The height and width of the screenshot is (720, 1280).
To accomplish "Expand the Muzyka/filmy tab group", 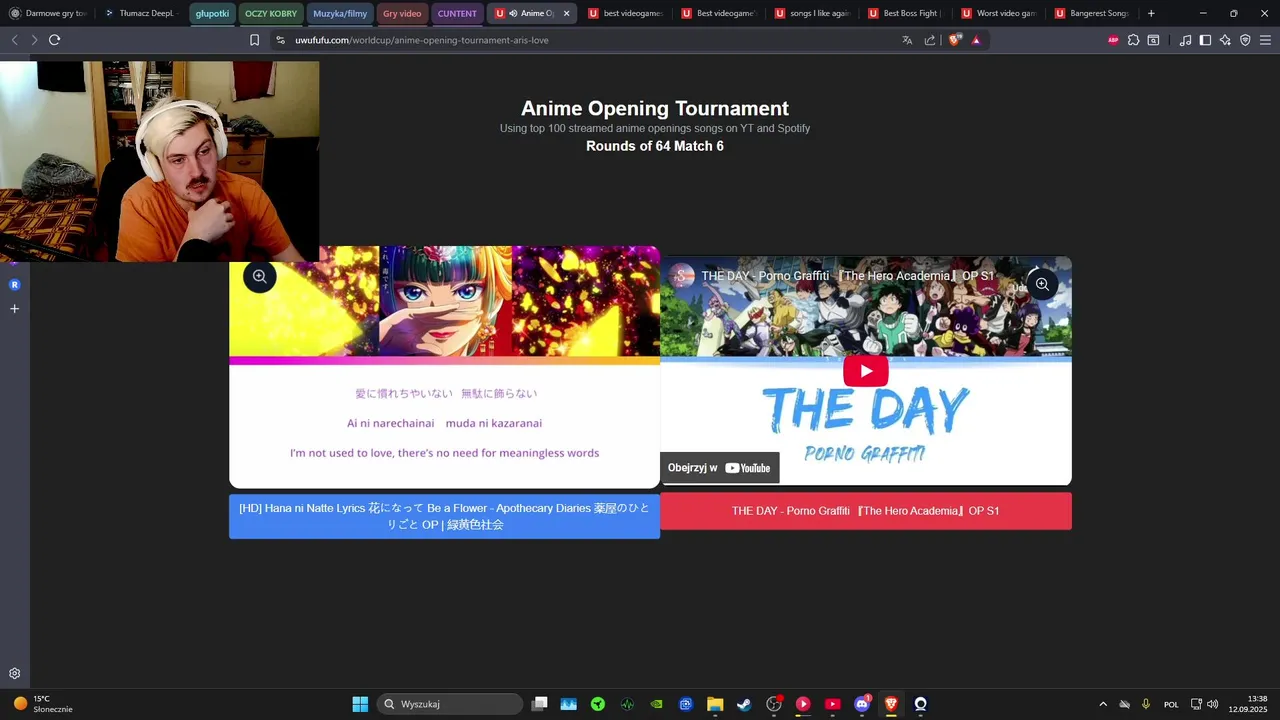I will pos(340,13).
